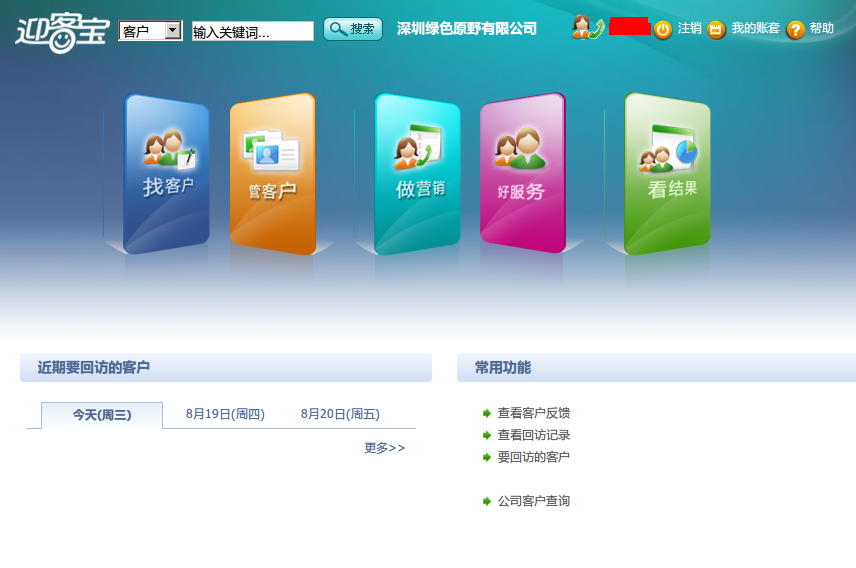The height and width of the screenshot is (568, 856).
Task: Click company name 深圳绿色原野有限公司
Action: tap(467, 28)
